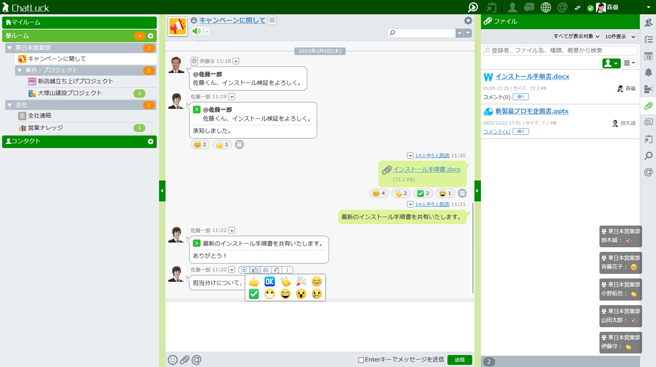The height and width of the screenshot is (367, 656).
Task: Toggle grin reaction count 1 on file message
Action: [x=445, y=193]
